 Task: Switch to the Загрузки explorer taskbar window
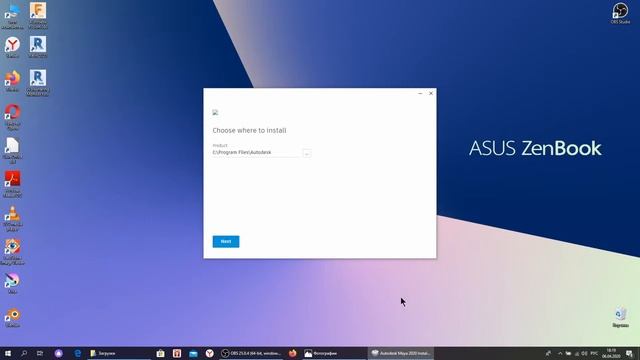point(119,353)
